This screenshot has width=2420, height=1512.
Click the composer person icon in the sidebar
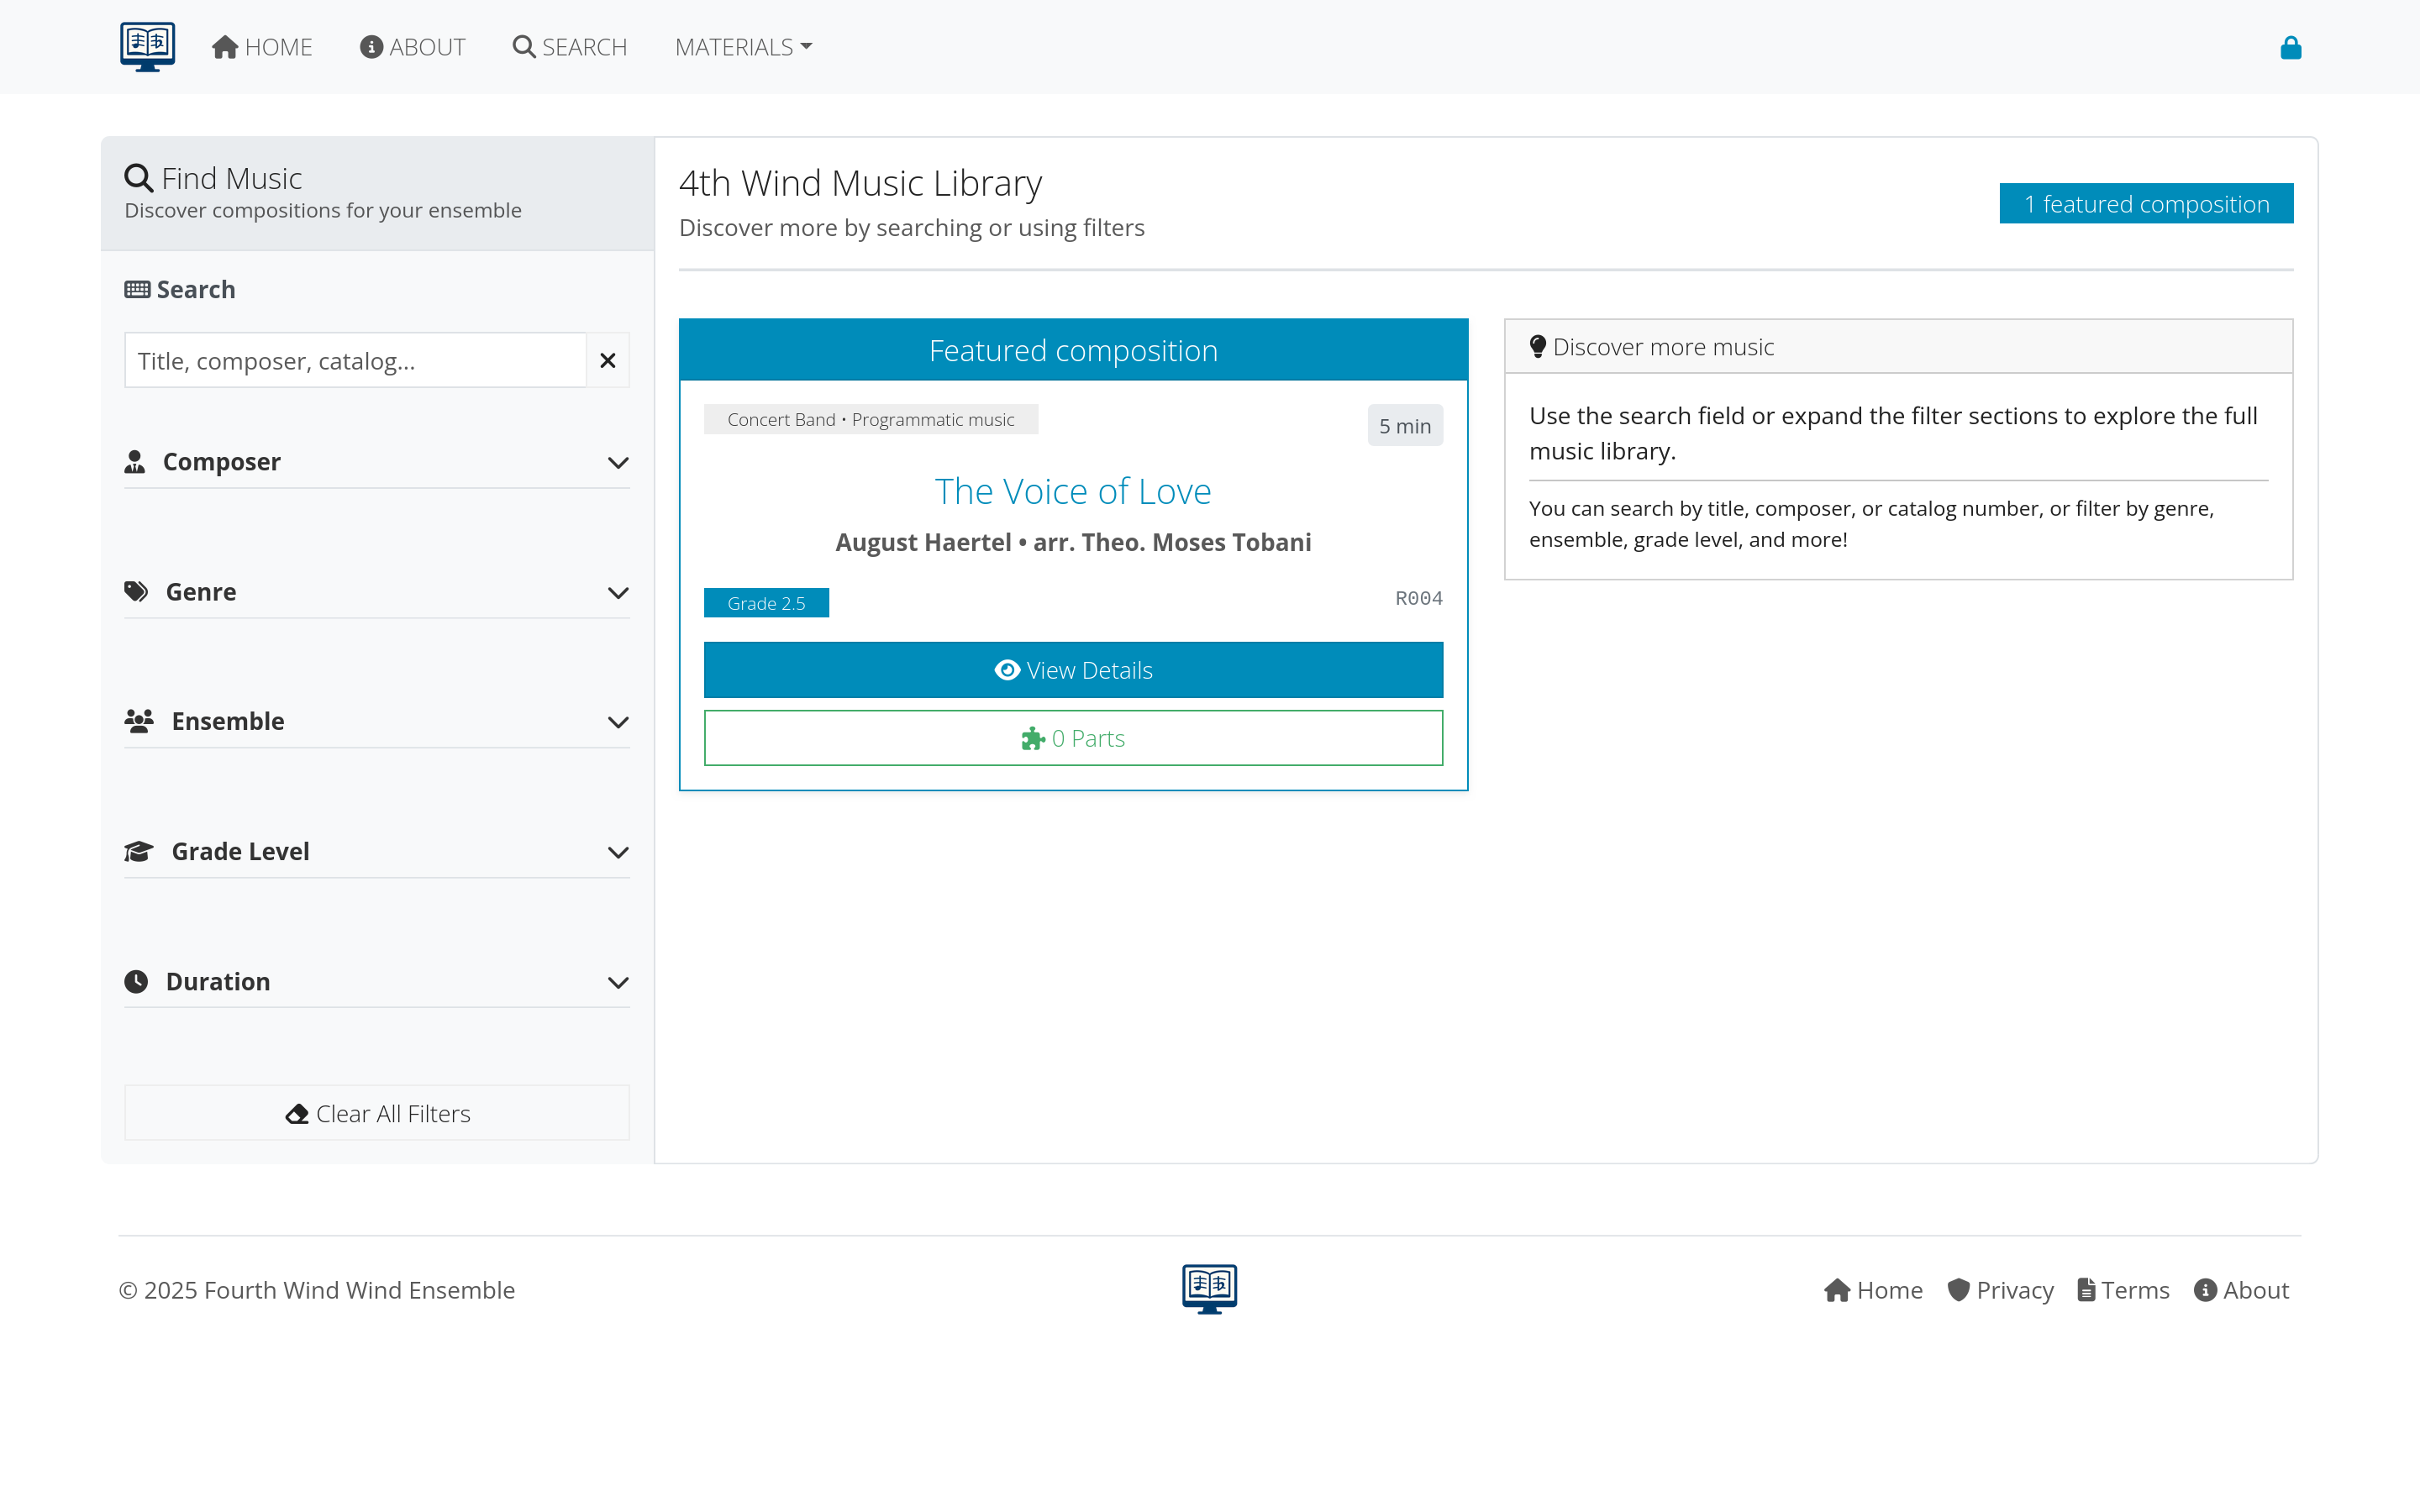coord(137,461)
